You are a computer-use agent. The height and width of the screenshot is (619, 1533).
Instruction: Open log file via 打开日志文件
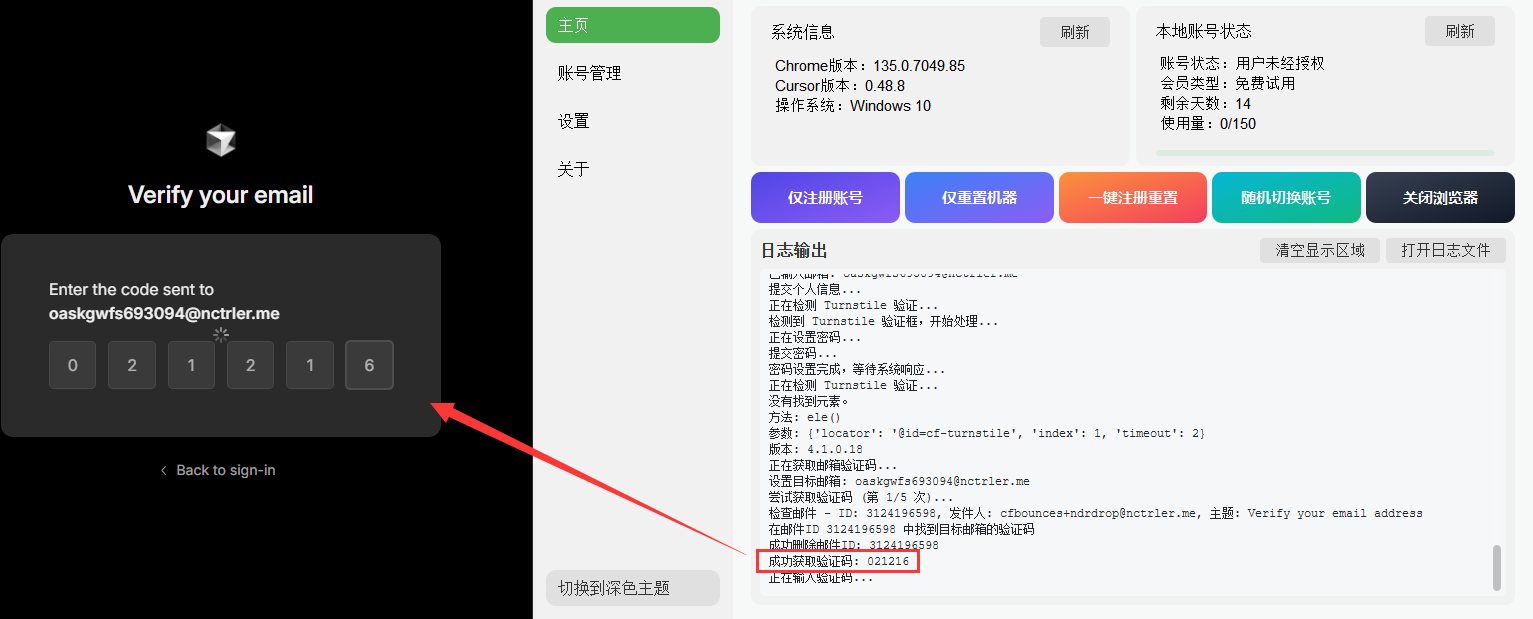point(1446,250)
